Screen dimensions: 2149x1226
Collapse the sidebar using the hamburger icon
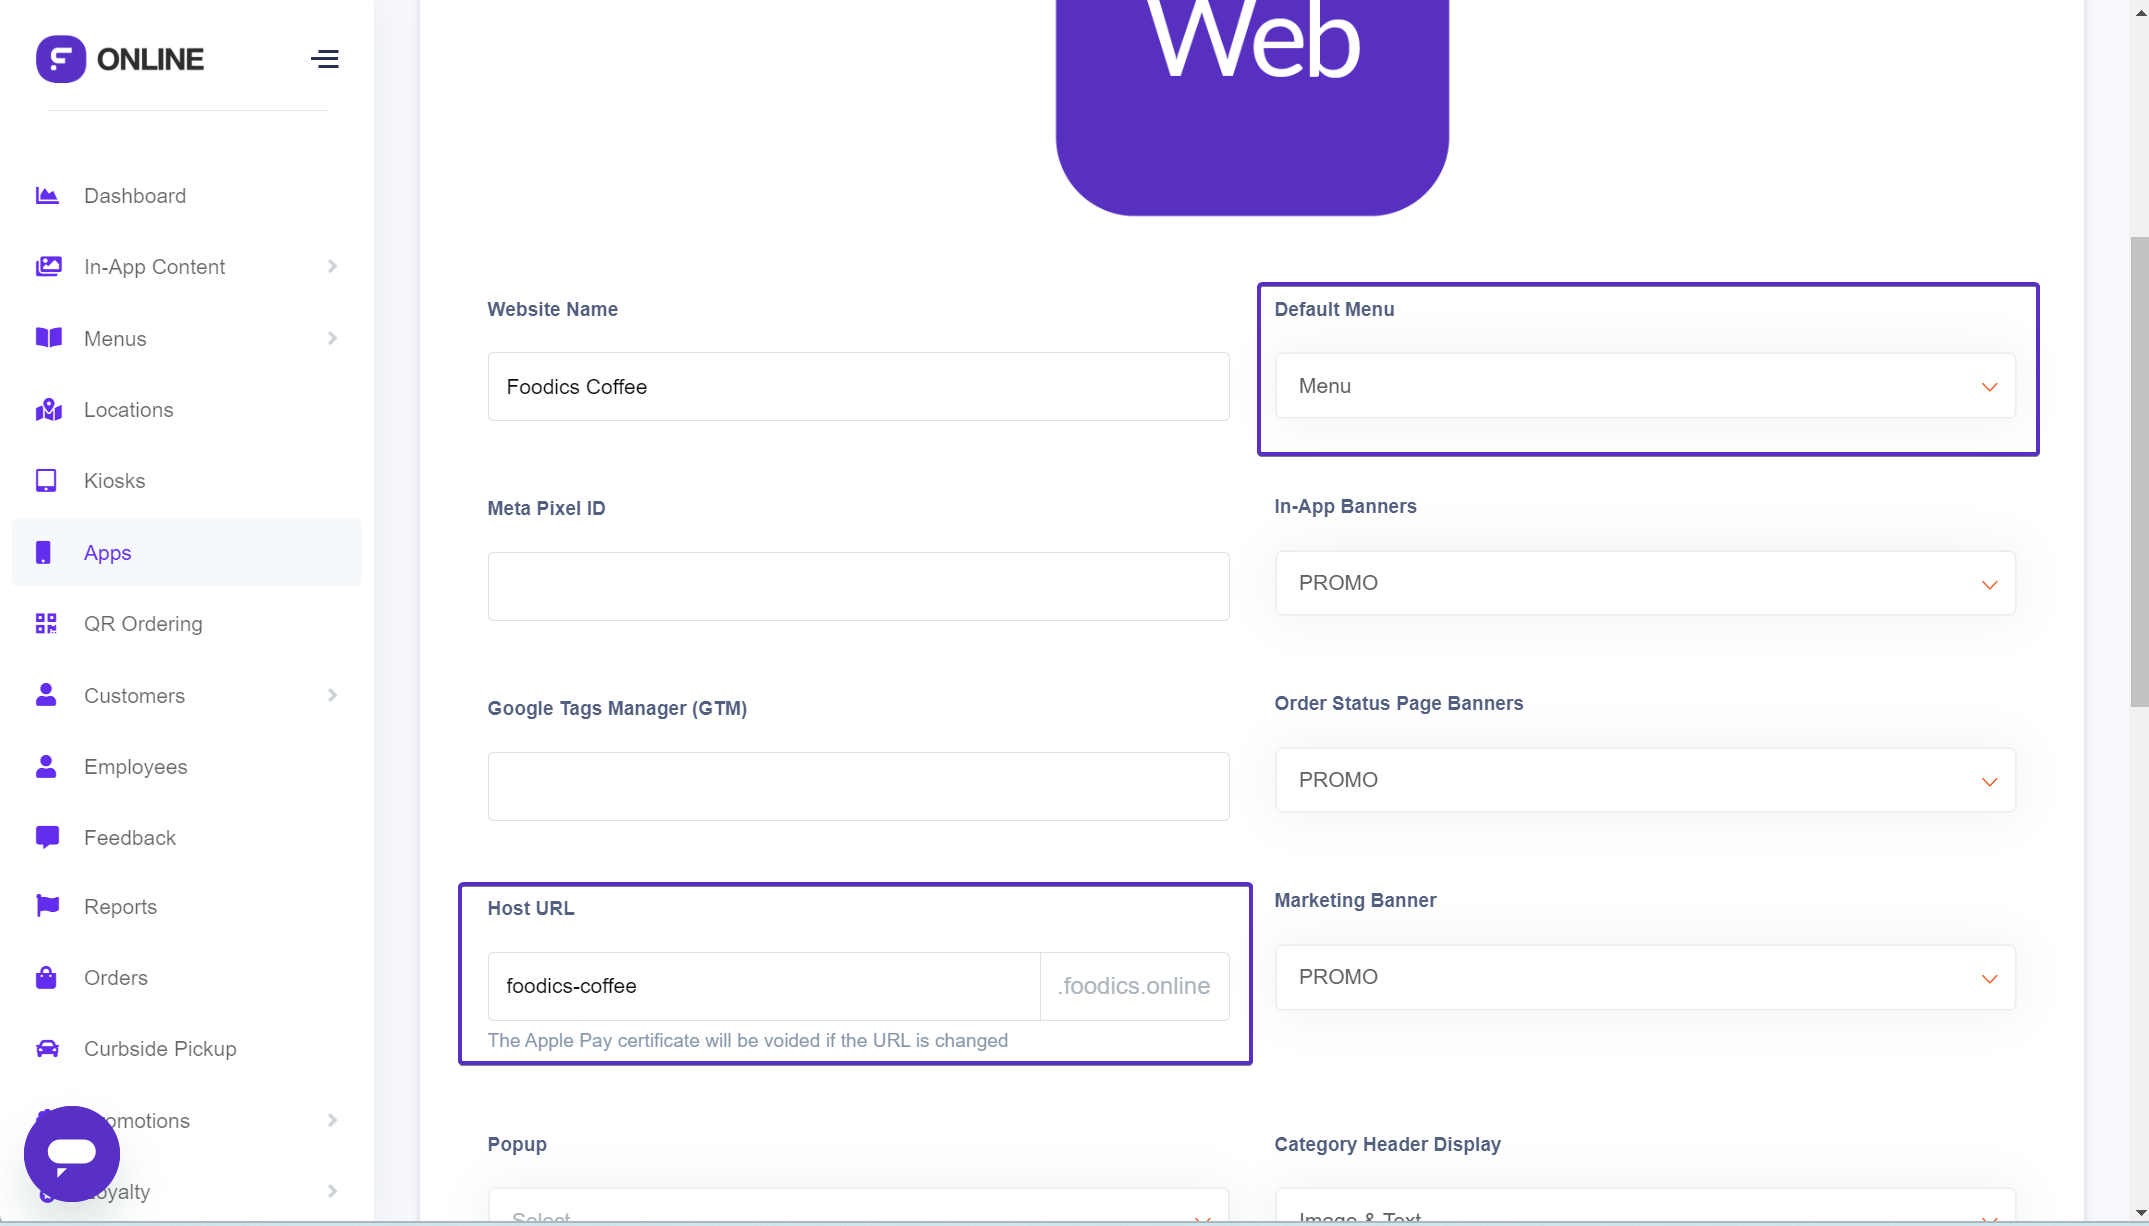324,59
